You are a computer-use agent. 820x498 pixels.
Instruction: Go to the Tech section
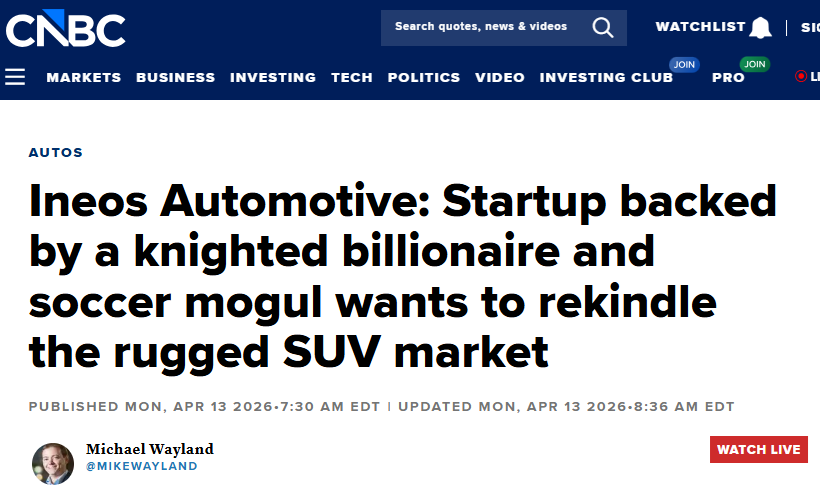click(x=352, y=77)
